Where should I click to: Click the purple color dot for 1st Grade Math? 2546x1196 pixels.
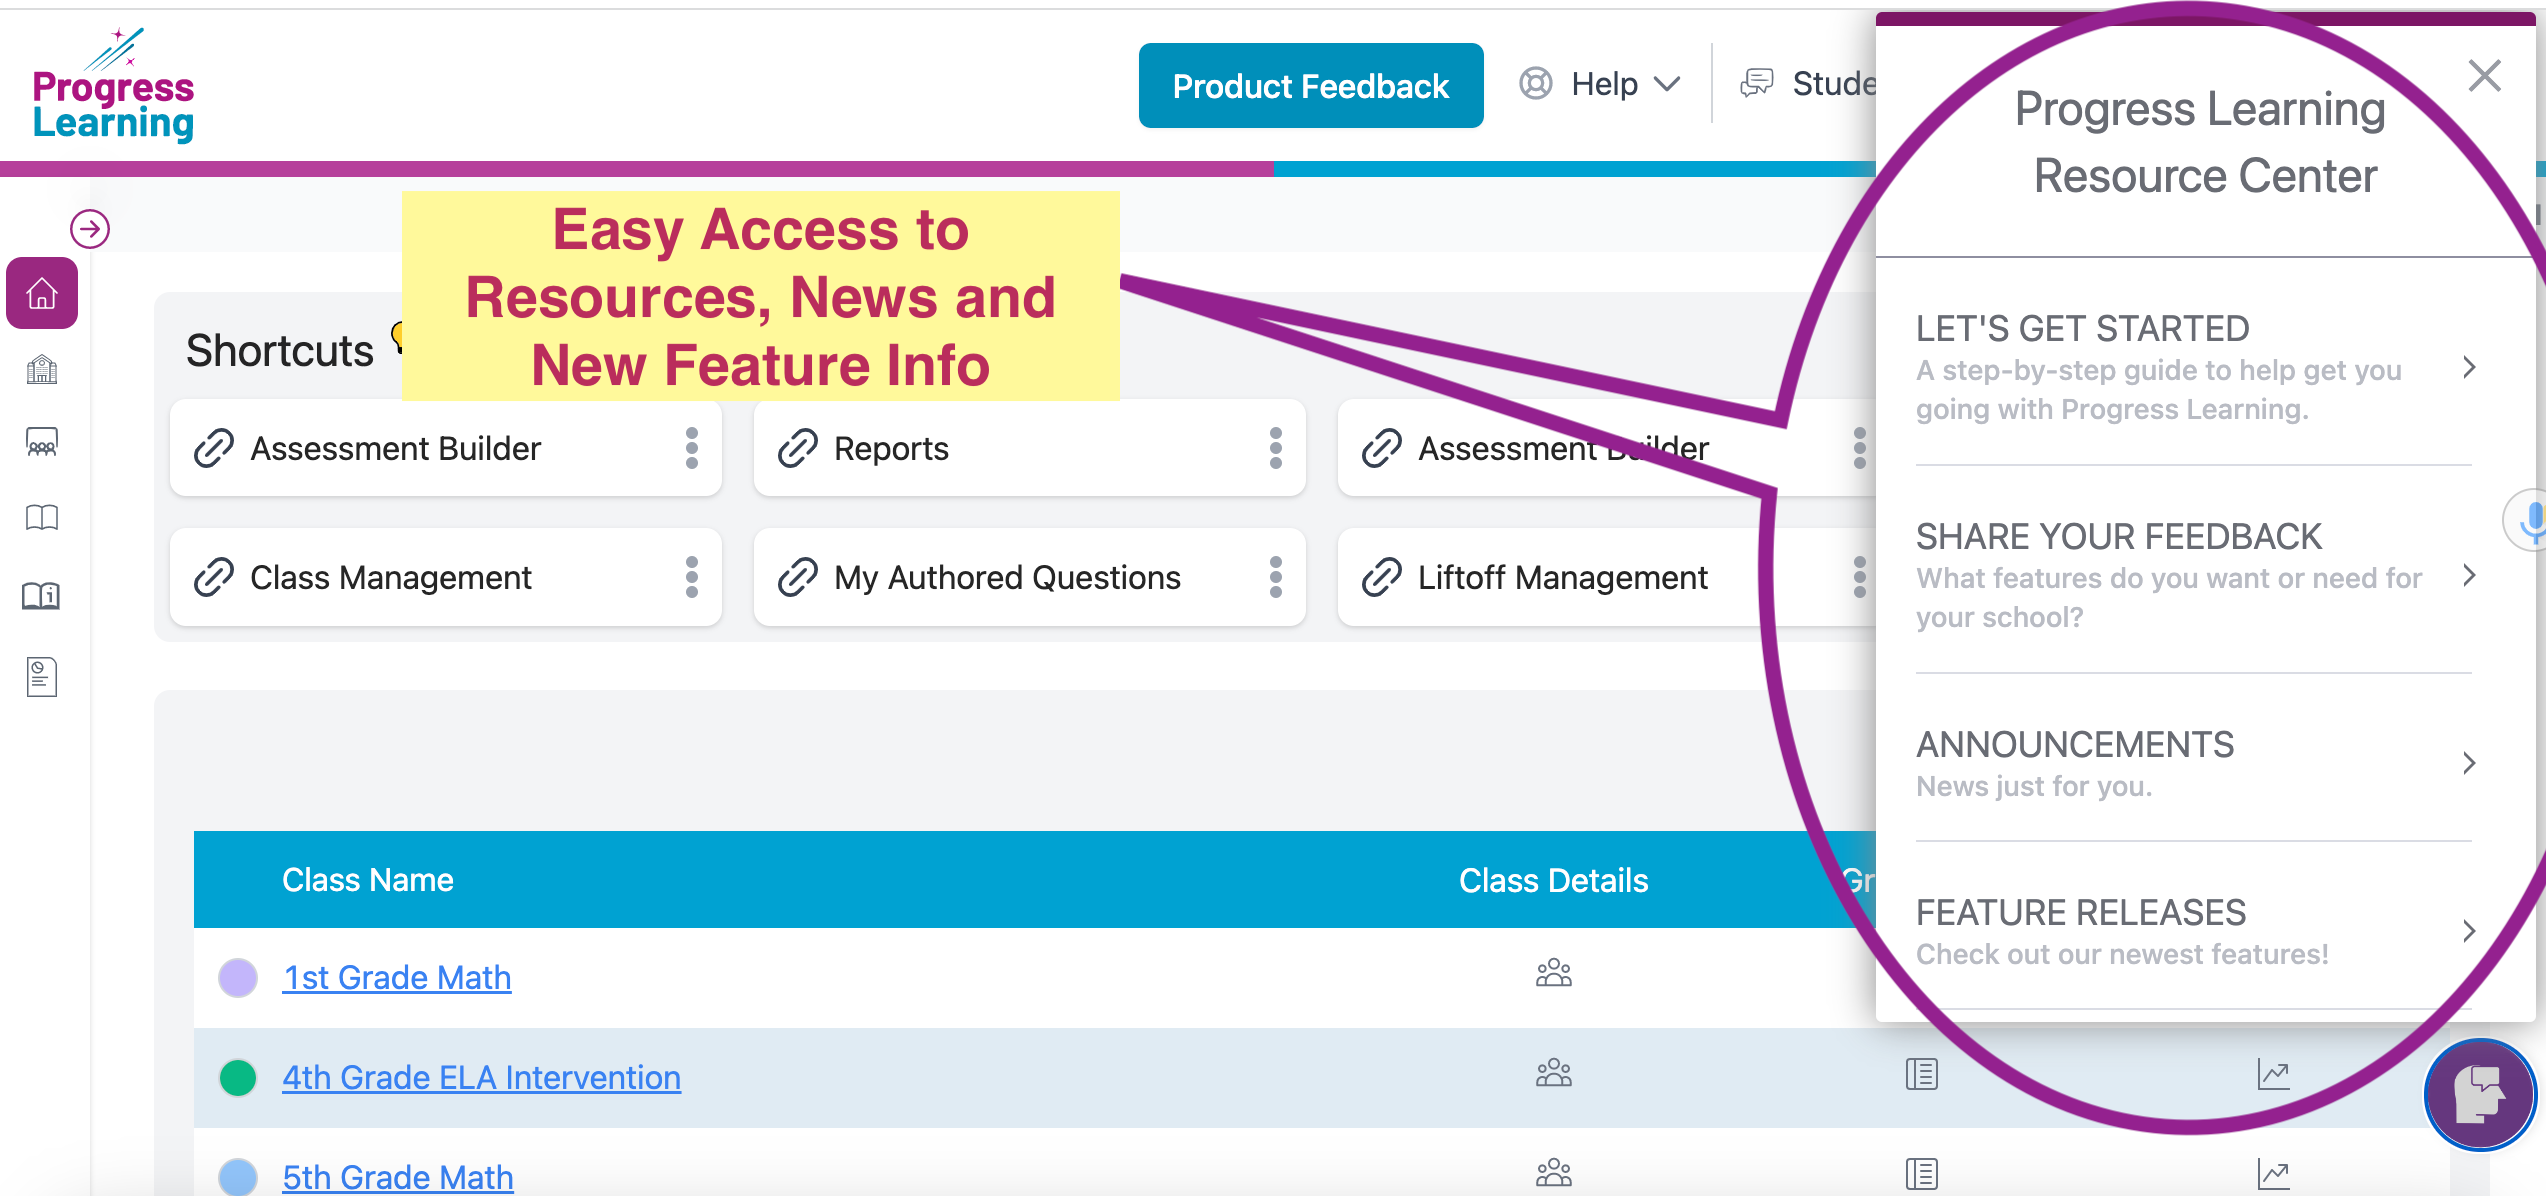coord(238,977)
